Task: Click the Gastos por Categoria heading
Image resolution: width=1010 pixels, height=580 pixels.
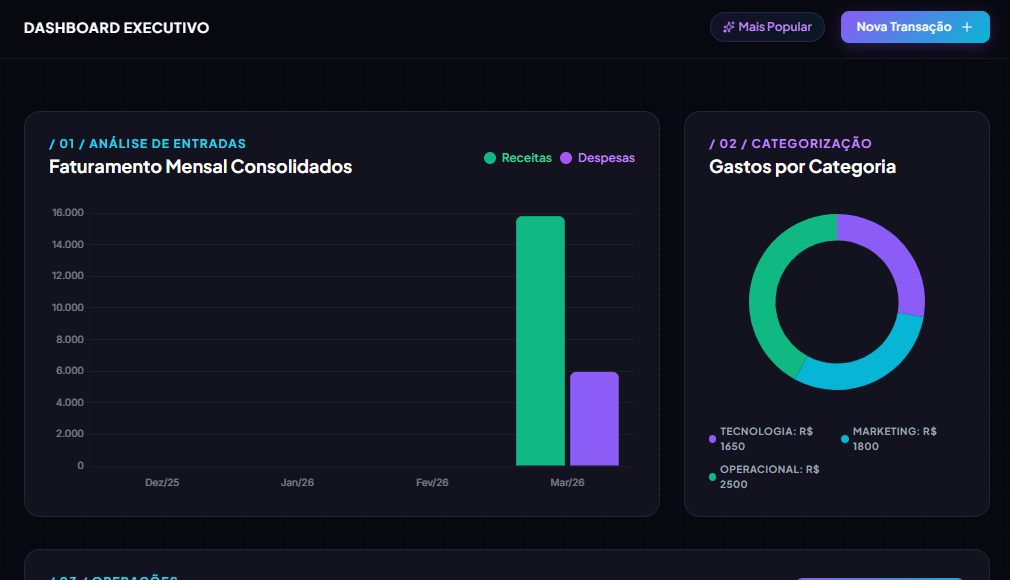Action: click(803, 167)
